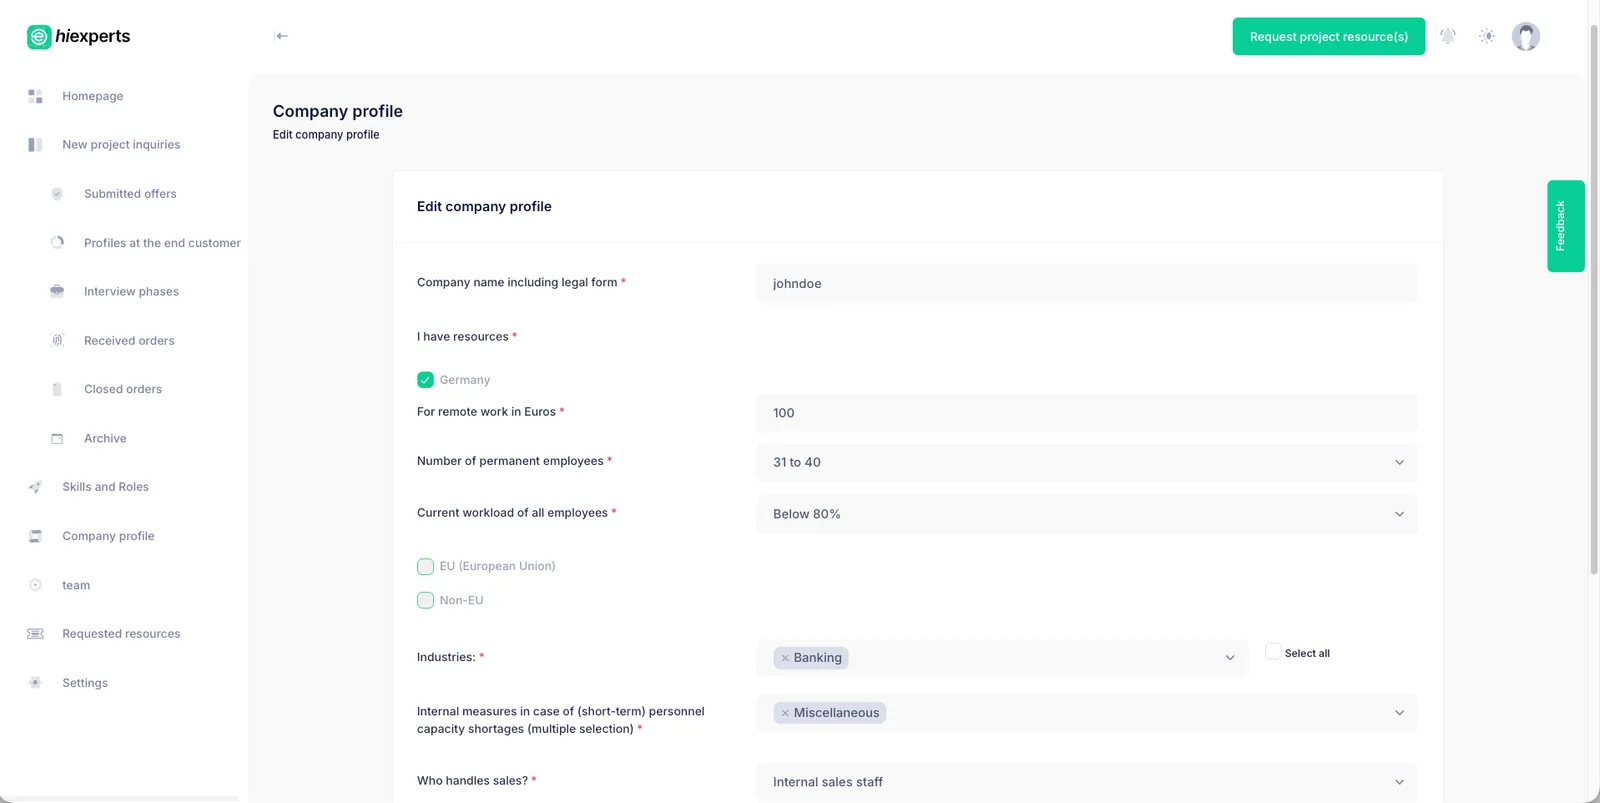This screenshot has width=1600, height=803.
Task: Click the Submitted offers shield icon
Action: (x=57, y=194)
